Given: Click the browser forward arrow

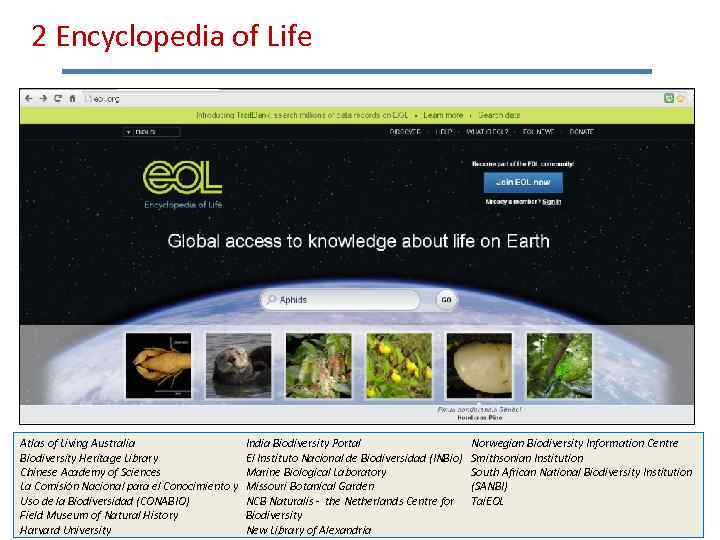Looking at the screenshot, I should tap(43, 98).
